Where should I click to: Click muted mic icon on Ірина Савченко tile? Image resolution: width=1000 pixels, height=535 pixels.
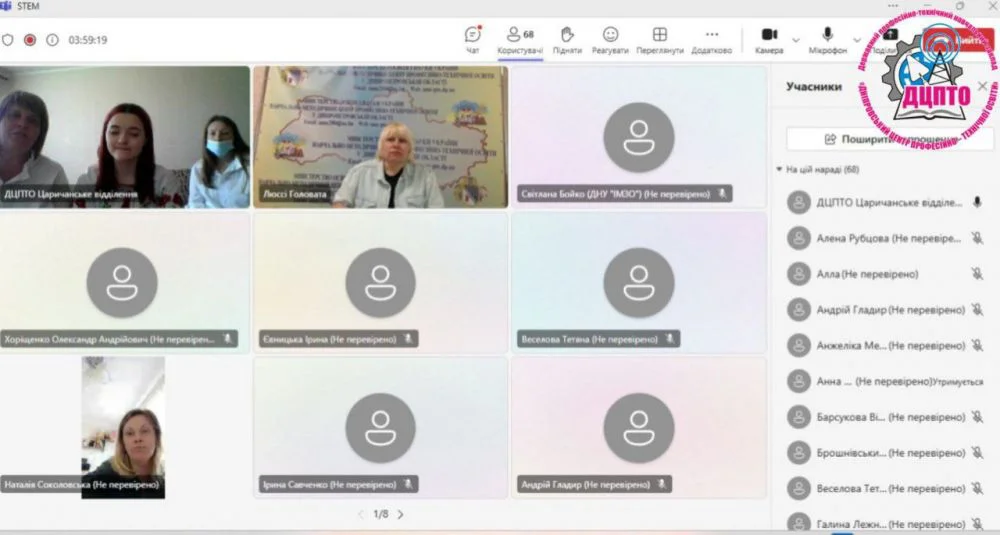[408, 485]
